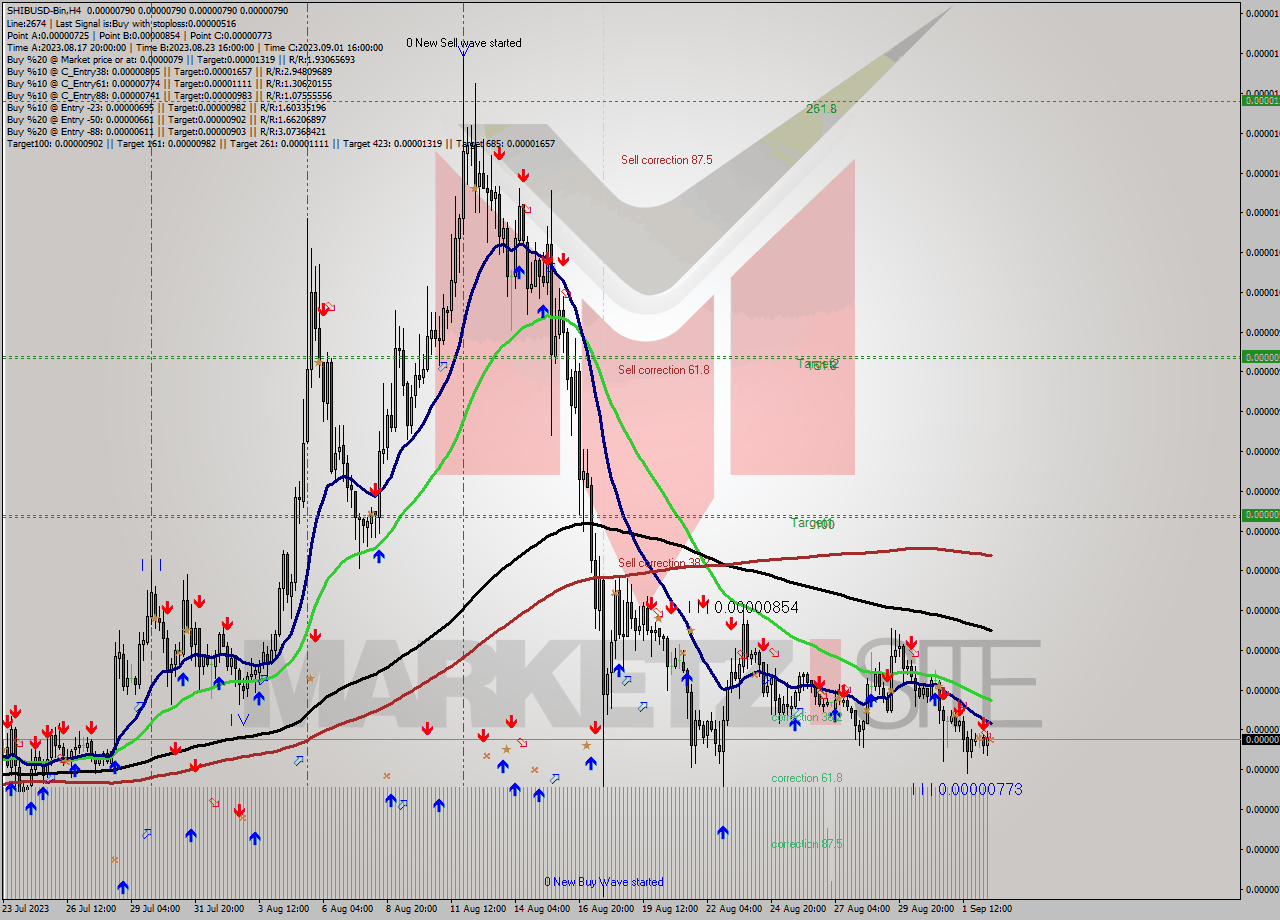
Task: Click the green price tag at the 261.8 level
Action: tap(1260, 100)
